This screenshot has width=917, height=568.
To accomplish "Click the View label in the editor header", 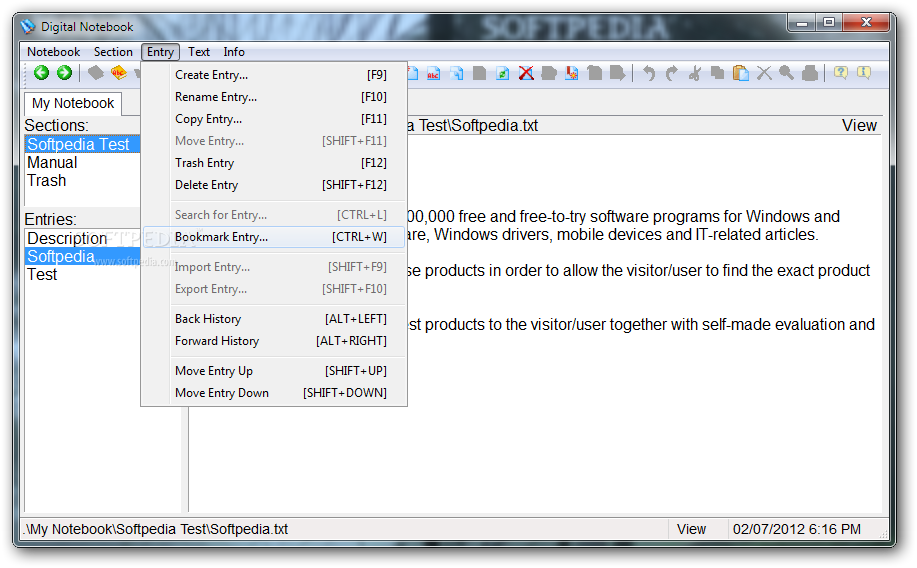I will tap(859, 126).
